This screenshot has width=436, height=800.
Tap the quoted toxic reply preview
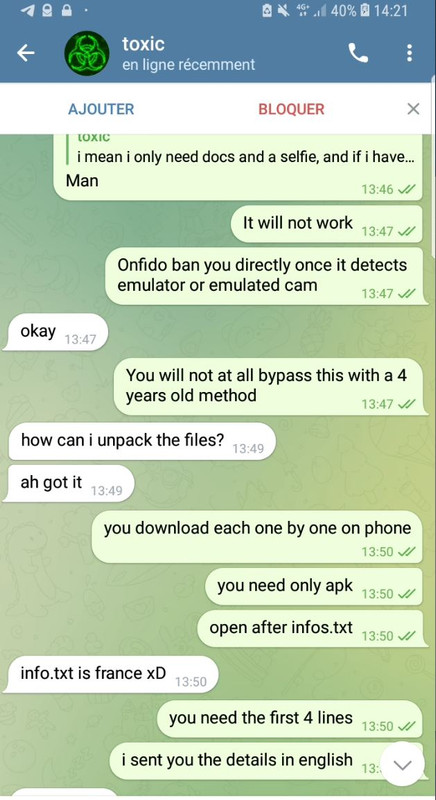[x=241, y=149]
